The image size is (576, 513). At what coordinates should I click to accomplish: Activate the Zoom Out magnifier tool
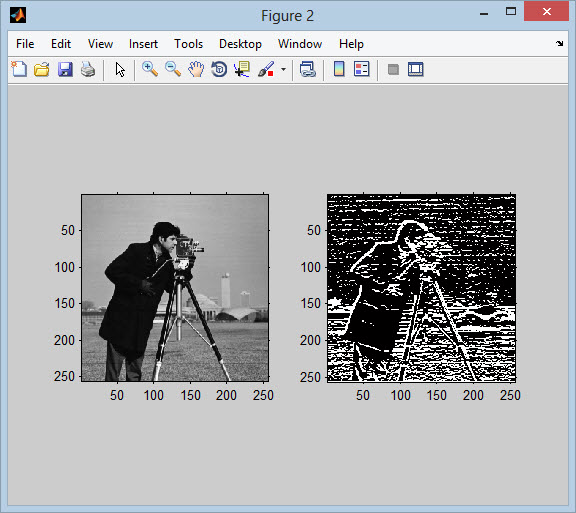(173, 69)
